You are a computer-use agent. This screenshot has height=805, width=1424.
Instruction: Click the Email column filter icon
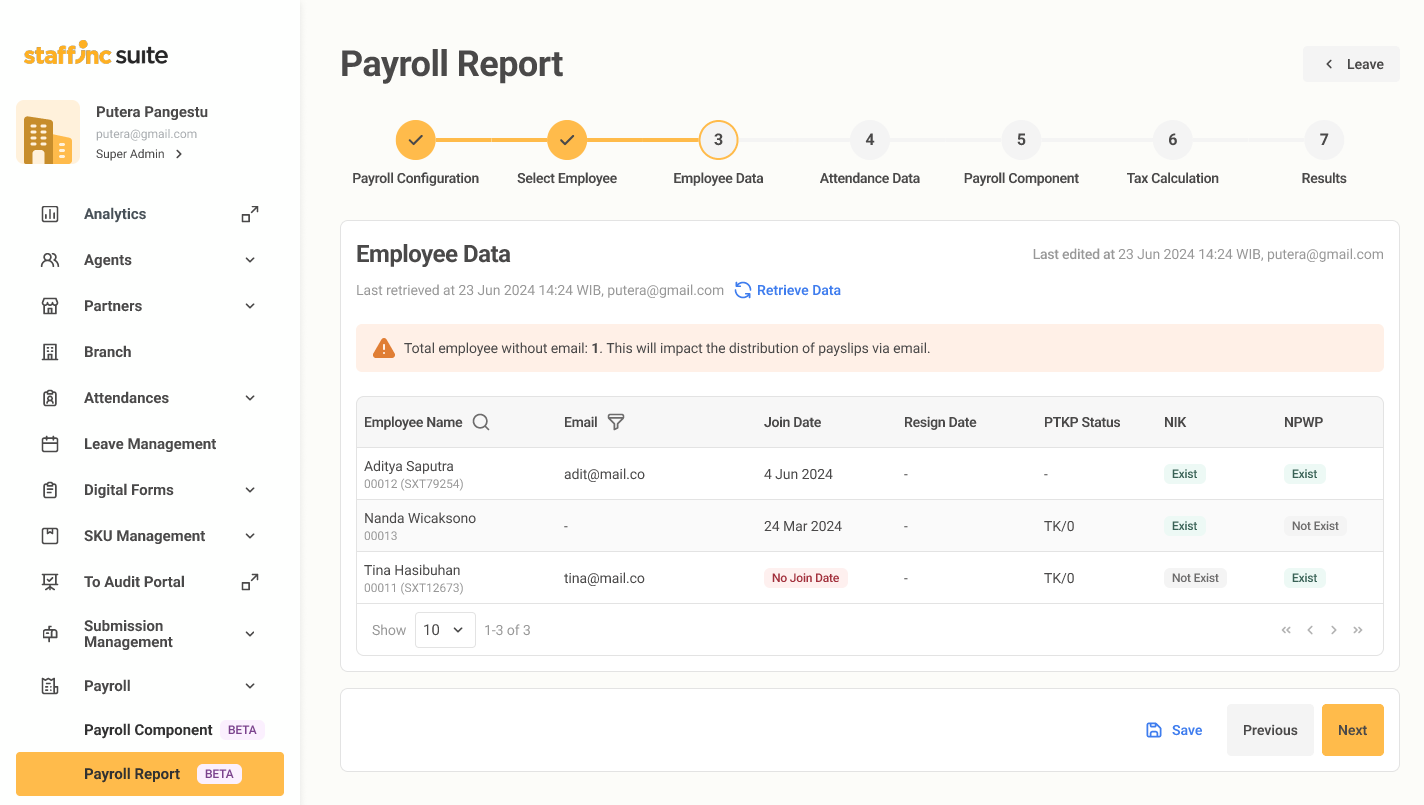point(616,422)
